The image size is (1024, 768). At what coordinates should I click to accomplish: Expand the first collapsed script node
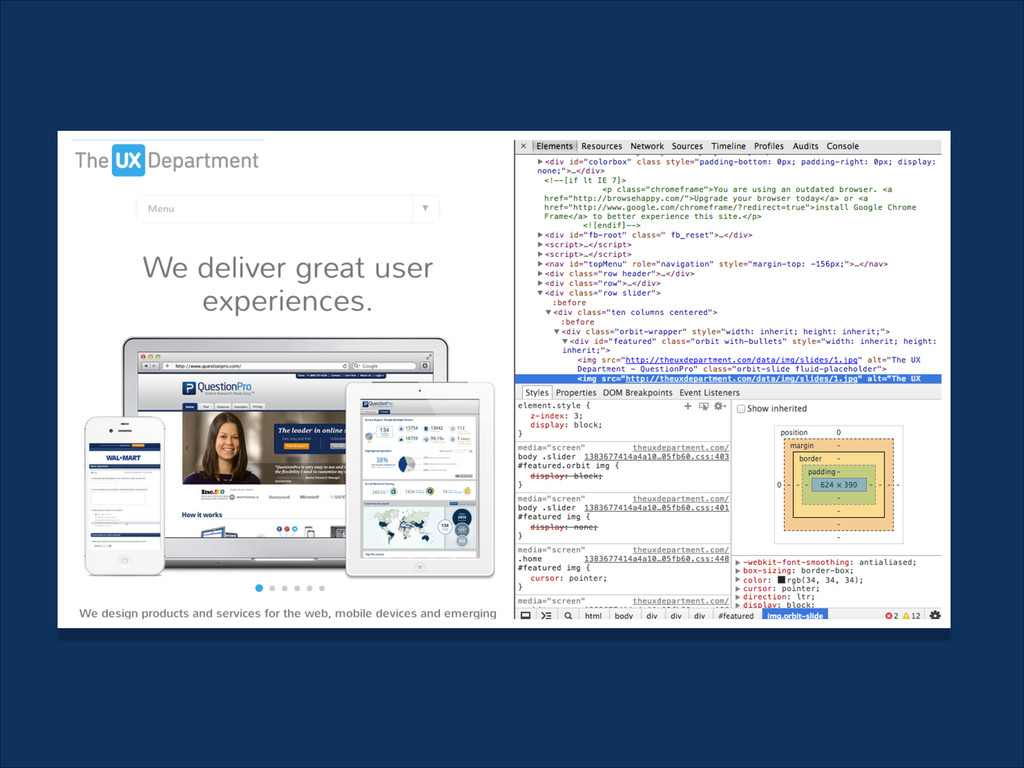pyautogui.click(x=540, y=245)
